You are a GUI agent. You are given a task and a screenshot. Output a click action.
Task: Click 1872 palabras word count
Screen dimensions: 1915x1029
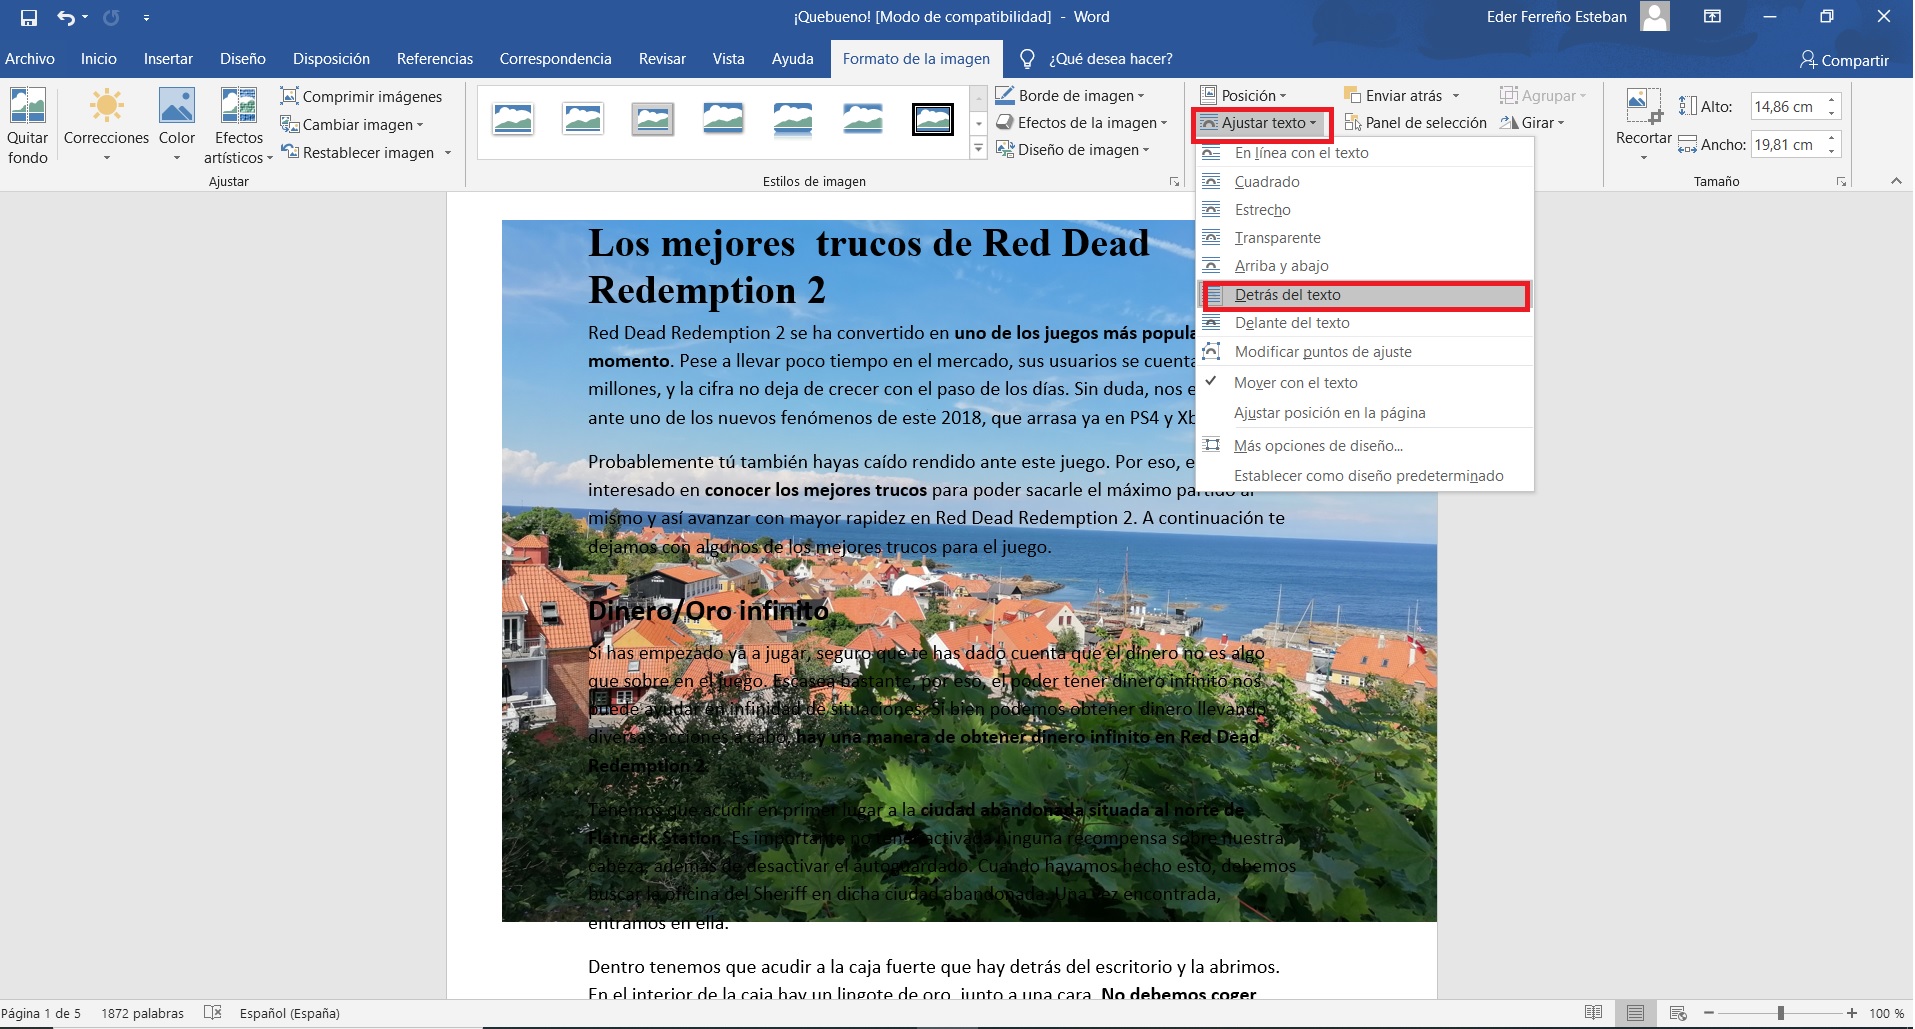(142, 1013)
